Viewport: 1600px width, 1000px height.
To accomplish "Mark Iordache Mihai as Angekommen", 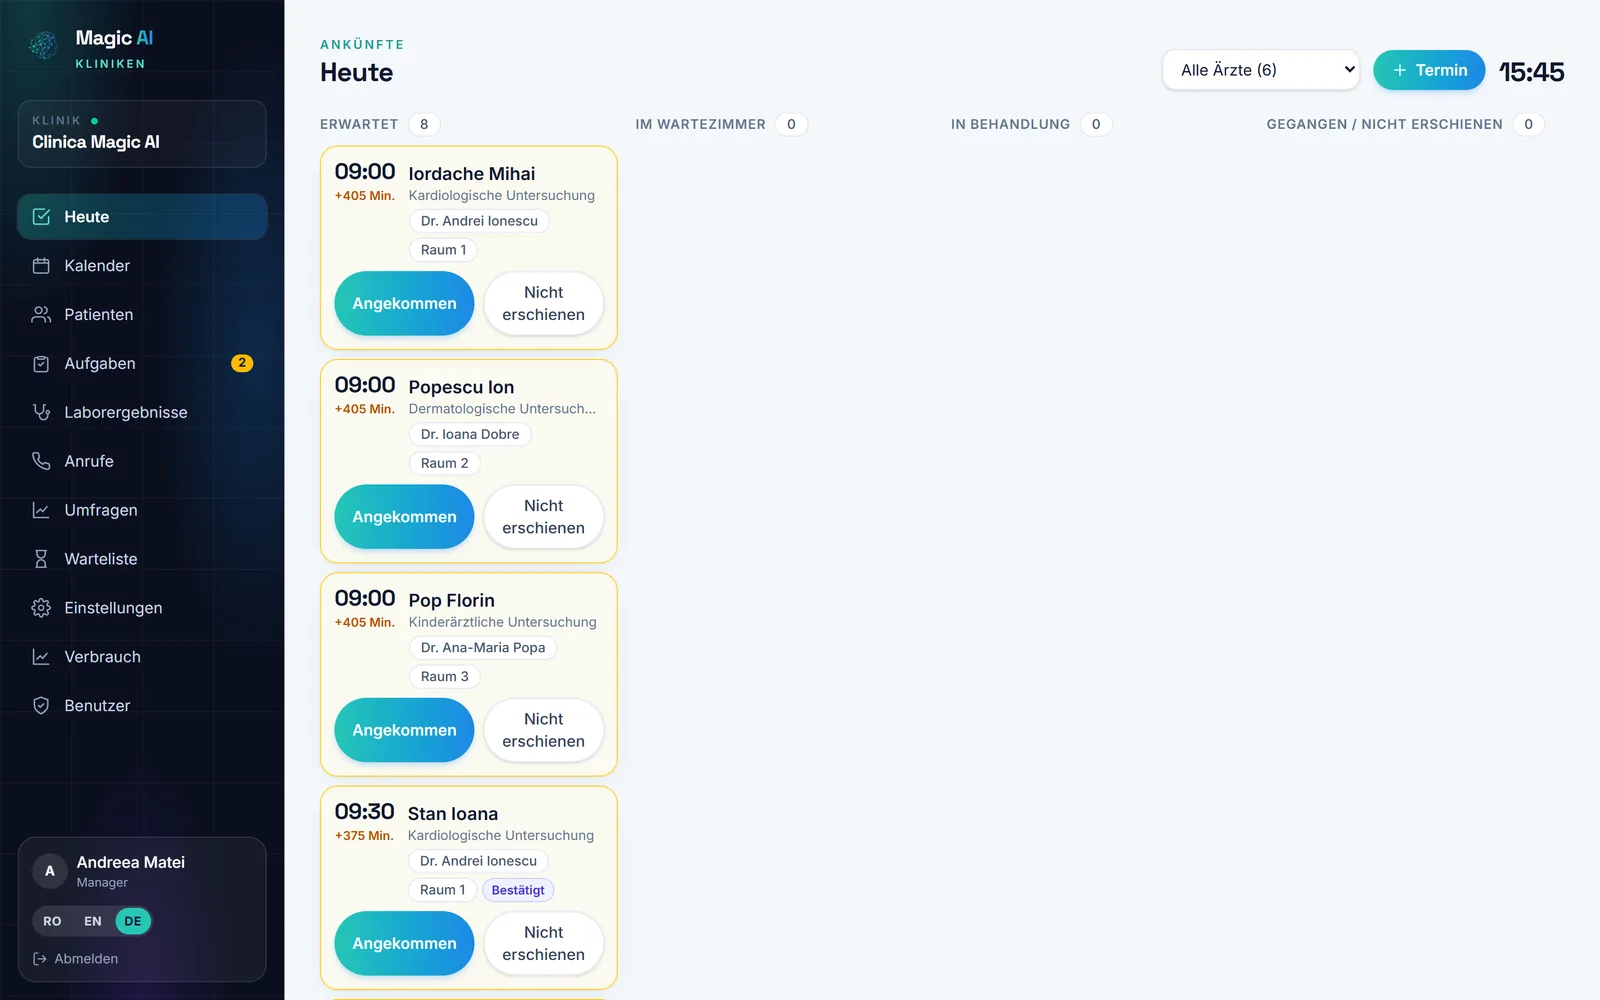I will coord(404,304).
